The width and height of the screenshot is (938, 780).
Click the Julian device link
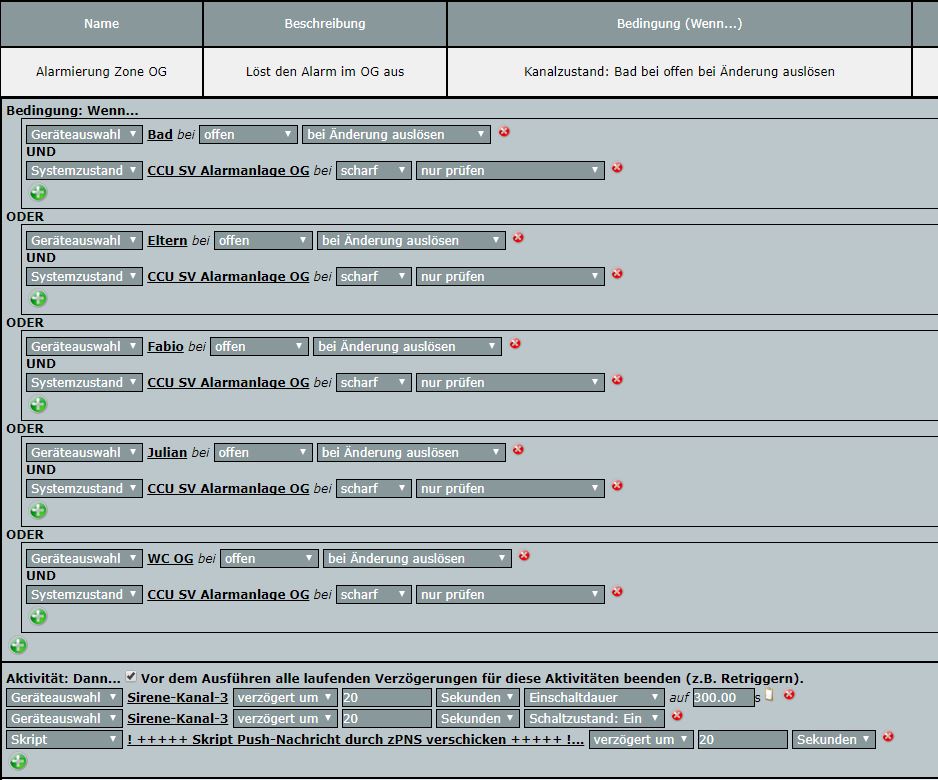coord(168,452)
